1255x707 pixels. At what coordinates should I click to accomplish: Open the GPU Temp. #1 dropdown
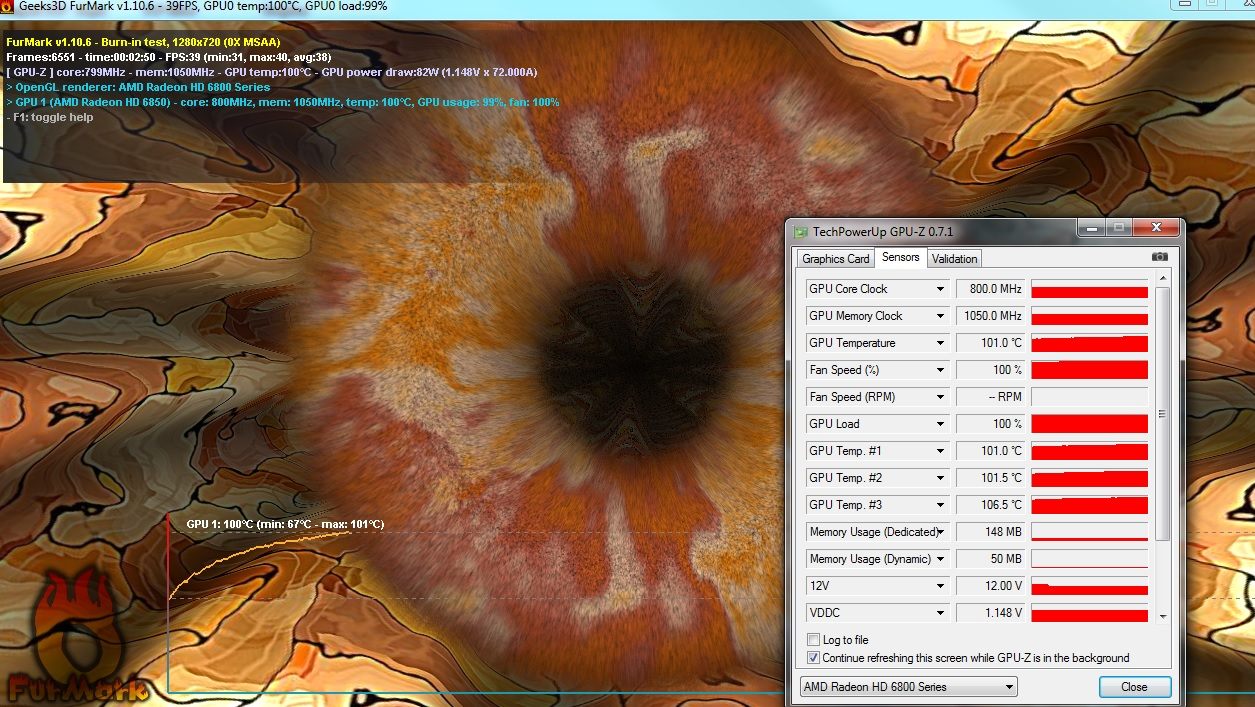[x=940, y=451]
